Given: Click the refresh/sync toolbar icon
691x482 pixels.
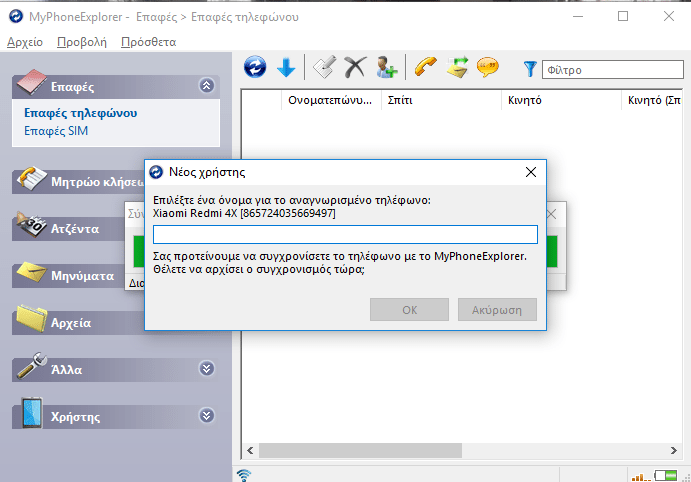Looking at the screenshot, I should coord(255,67).
